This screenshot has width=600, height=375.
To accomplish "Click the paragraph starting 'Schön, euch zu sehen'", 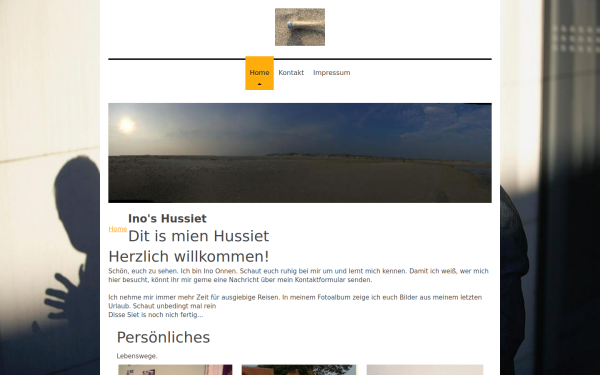I will [x=298, y=276].
